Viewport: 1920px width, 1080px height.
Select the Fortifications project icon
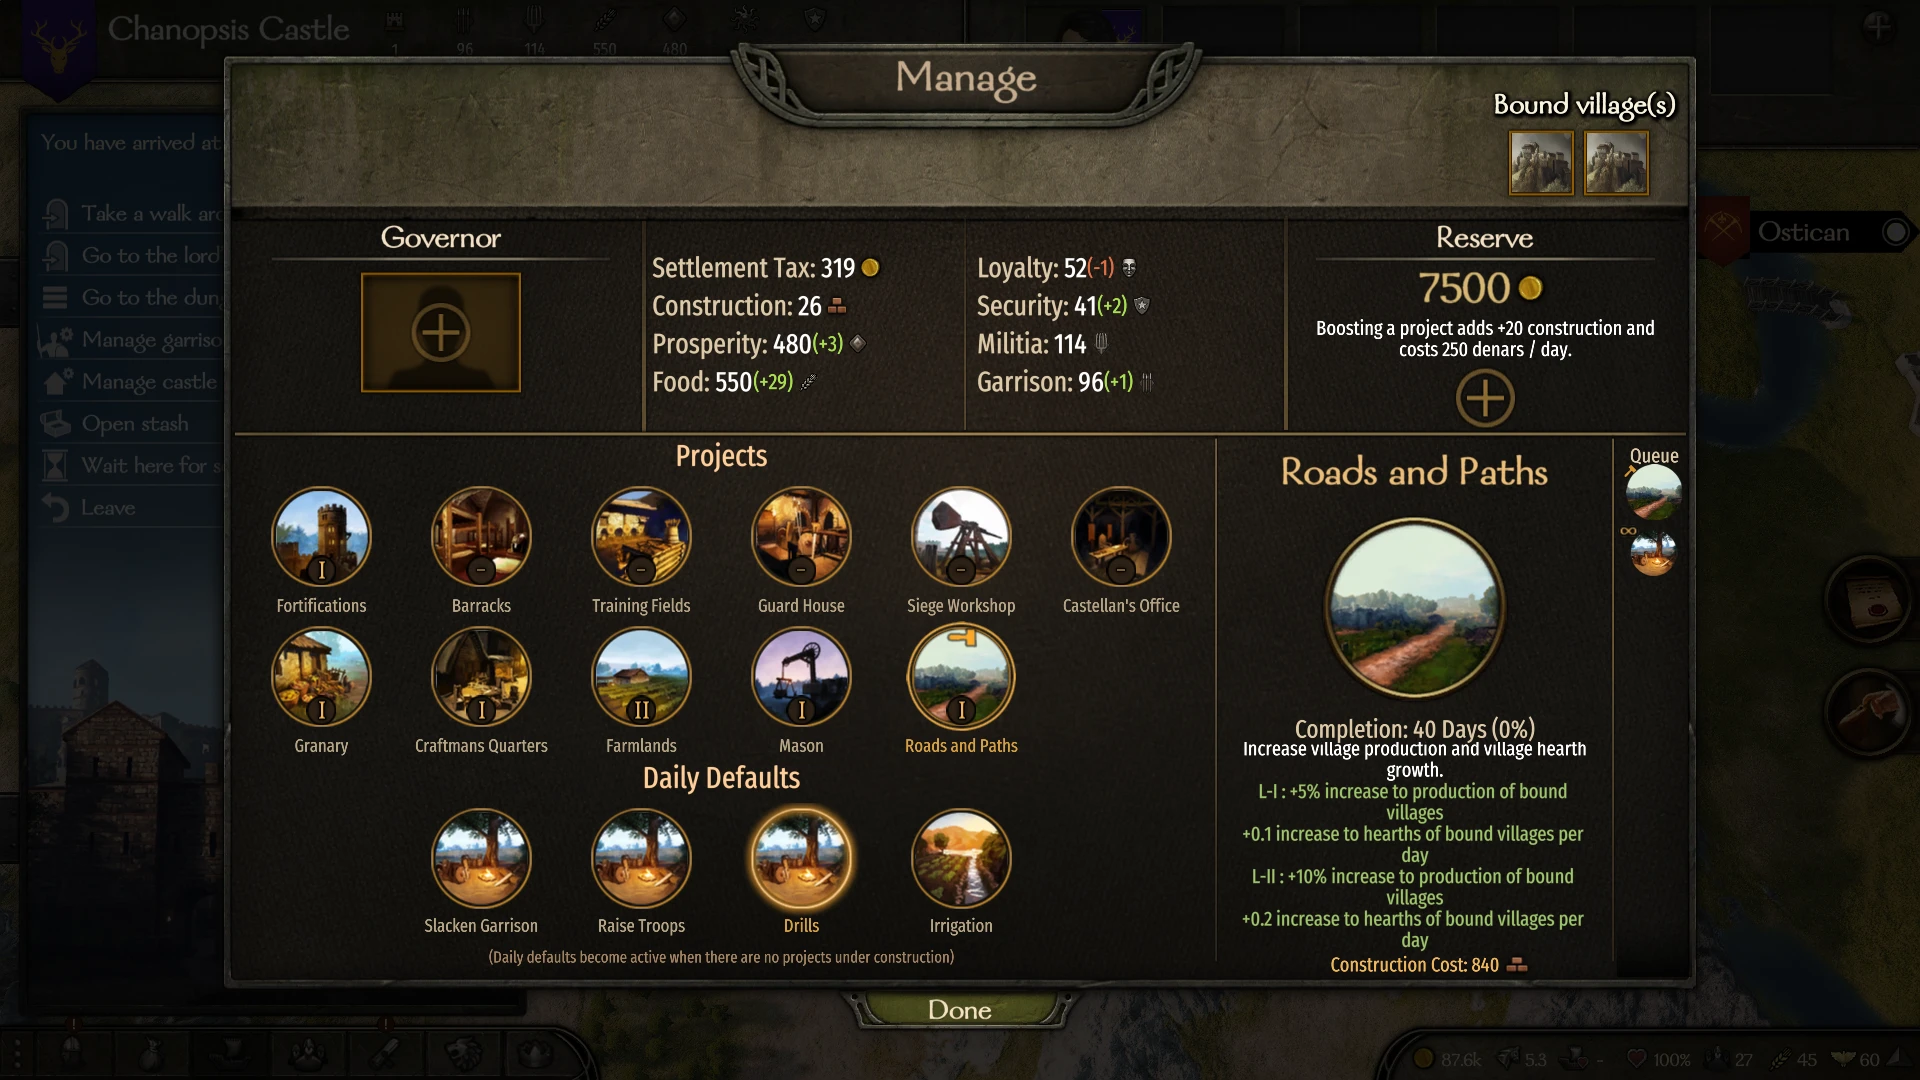point(321,537)
